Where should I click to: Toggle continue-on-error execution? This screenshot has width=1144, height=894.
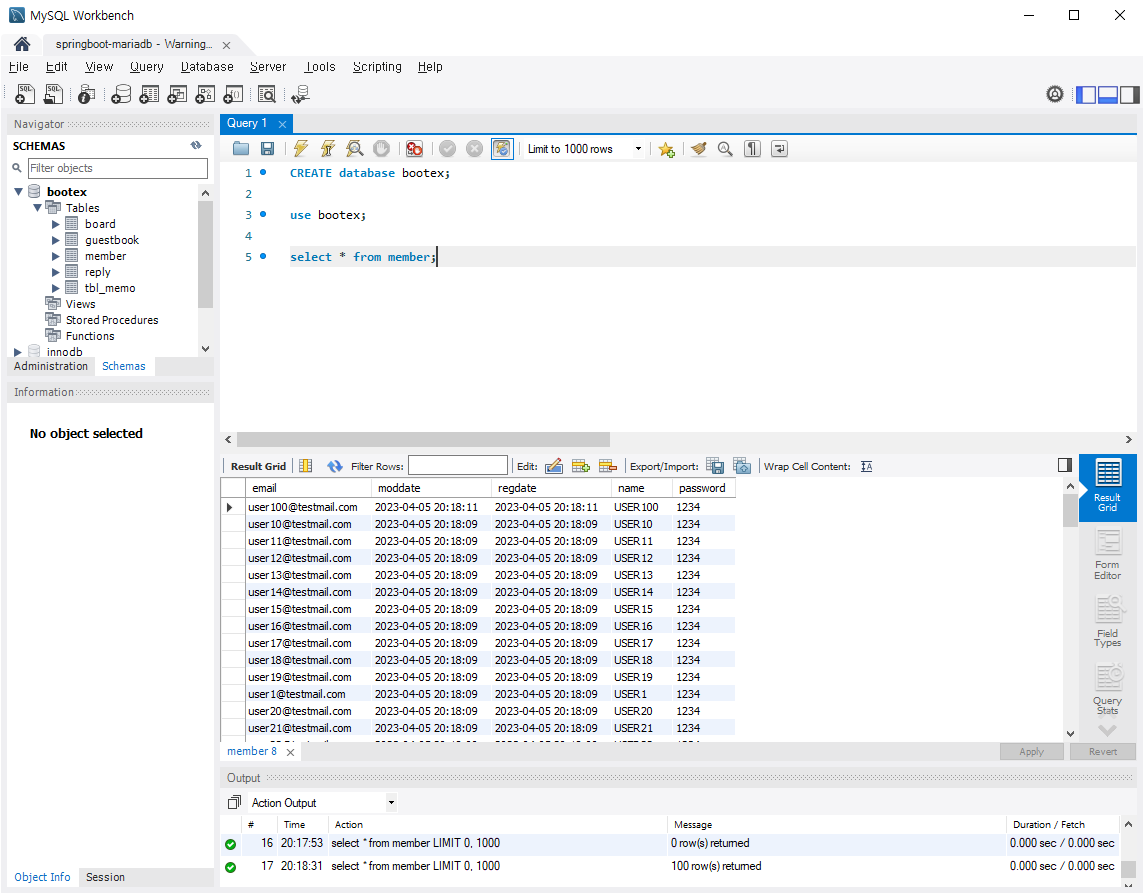414,149
